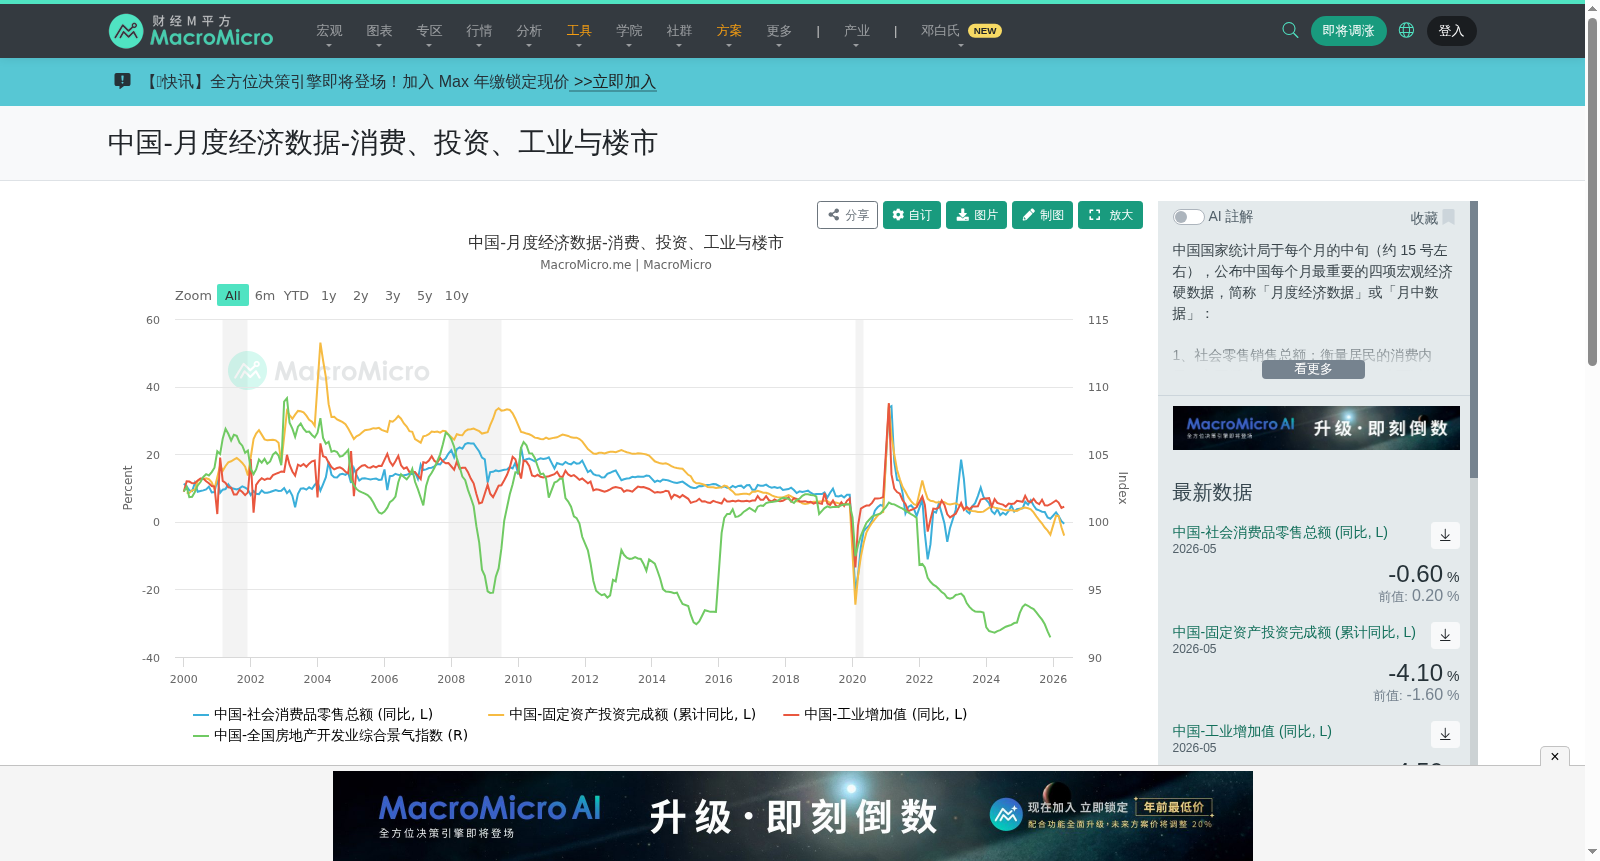Select the 1y zoom range
This screenshot has height=861, width=1600.
click(x=329, y=295)
